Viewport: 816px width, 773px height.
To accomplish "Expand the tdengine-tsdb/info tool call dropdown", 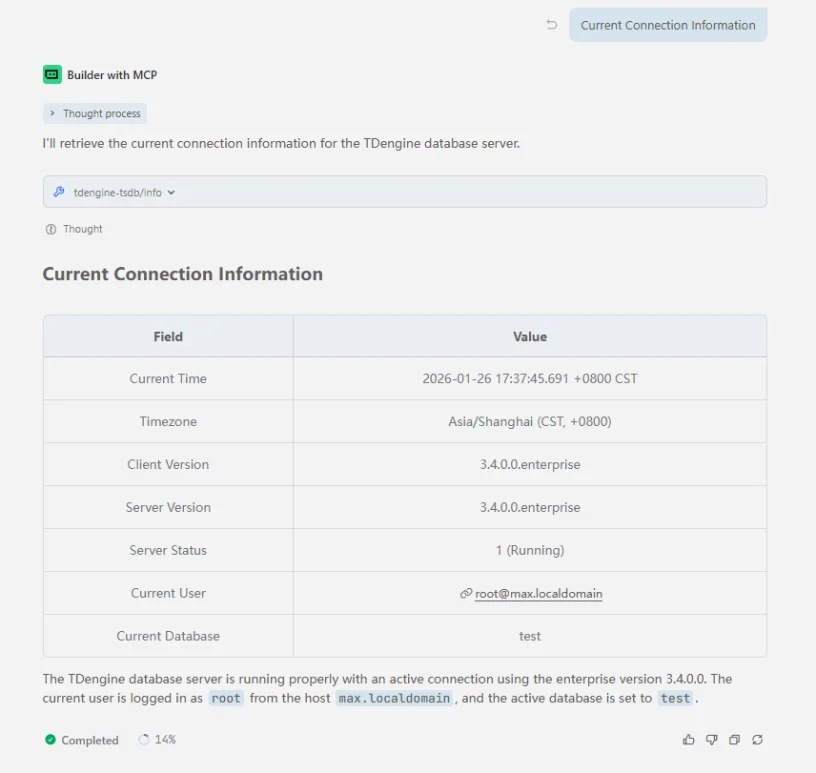I will 171,192.
